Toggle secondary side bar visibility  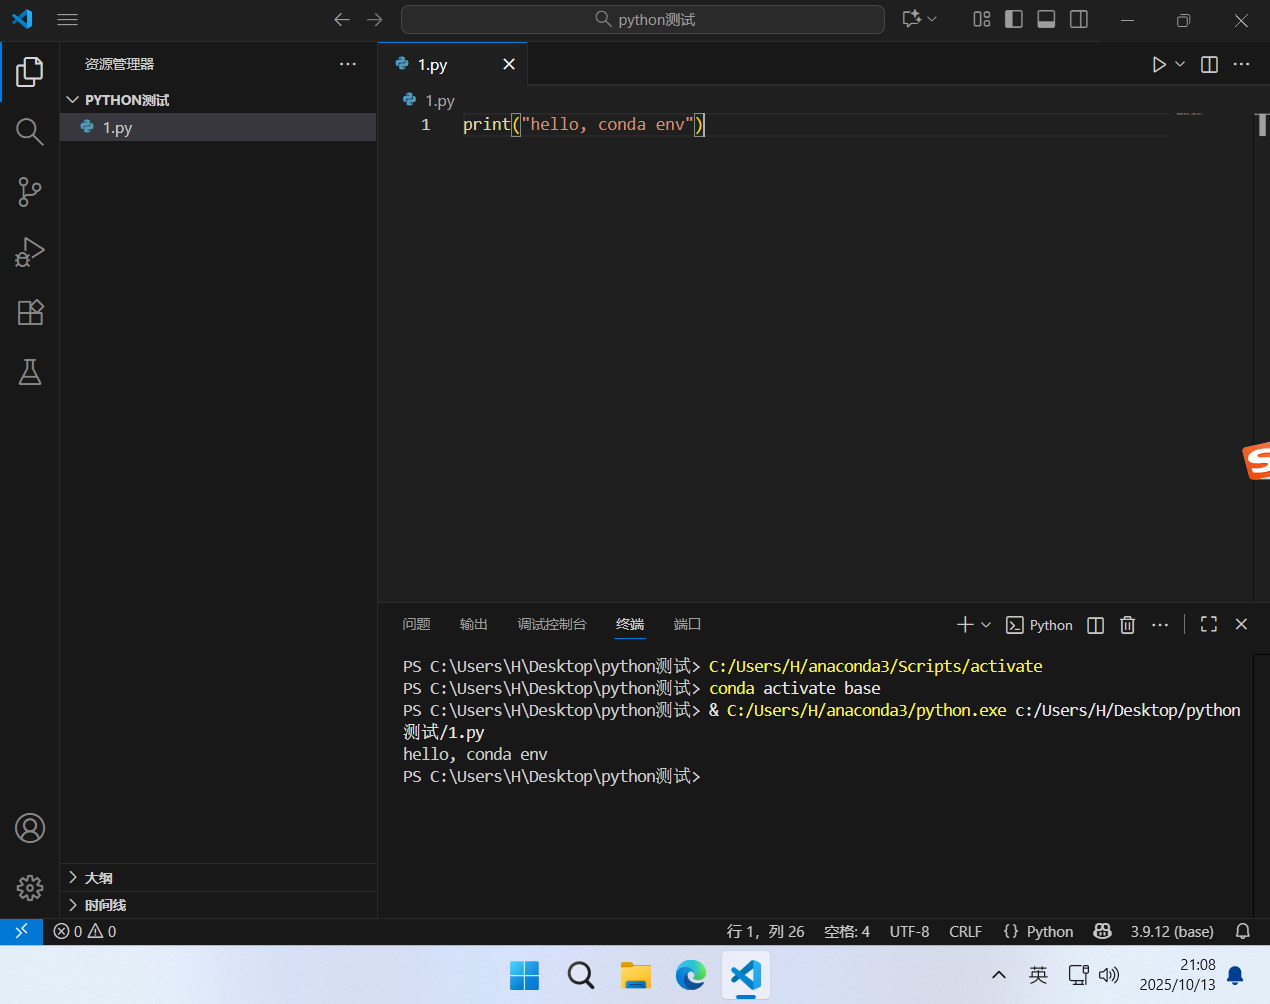(1079, 19)
